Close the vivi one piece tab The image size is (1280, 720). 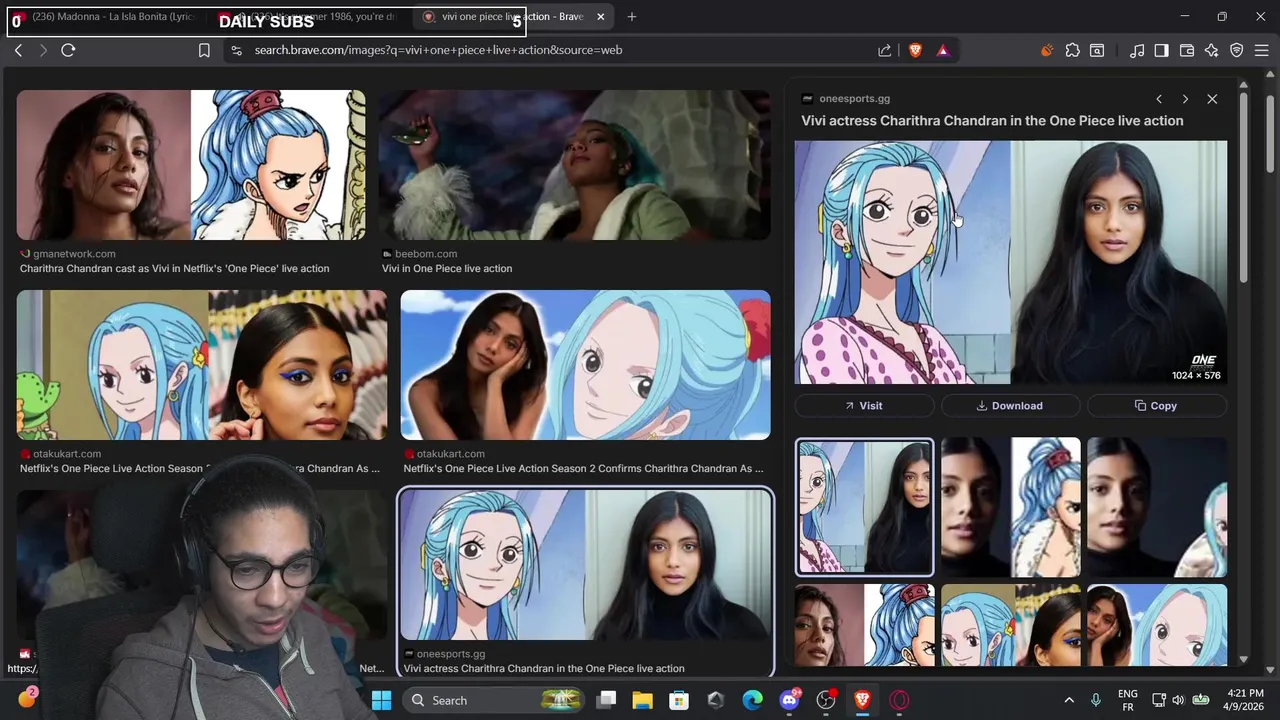point(600,17)
